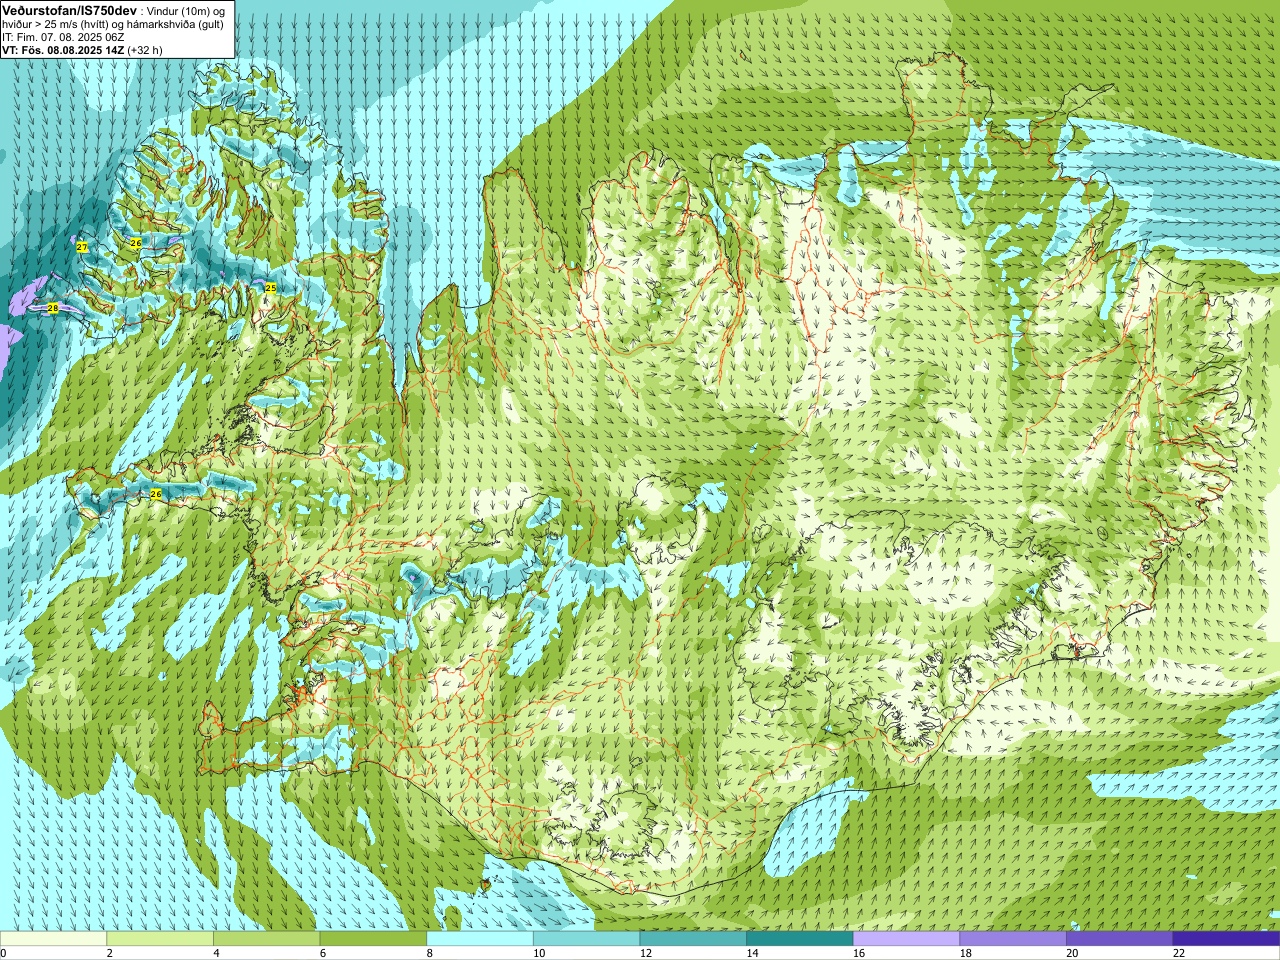This screenshot has height=960, width=1280.
Task: Select the 2–4 m/s light green swatch
Action: (160, 939)
